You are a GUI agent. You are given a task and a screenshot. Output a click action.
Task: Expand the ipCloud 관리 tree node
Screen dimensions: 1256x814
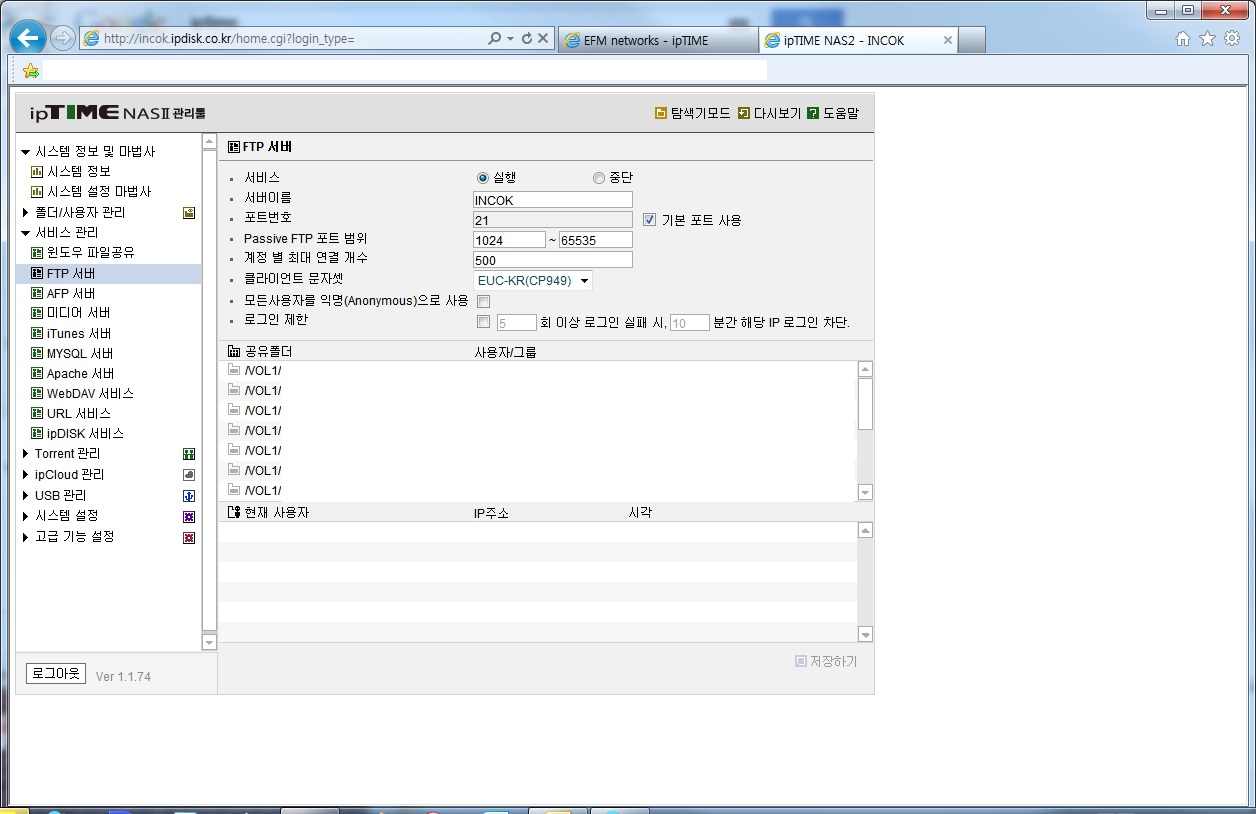(26, 475)
